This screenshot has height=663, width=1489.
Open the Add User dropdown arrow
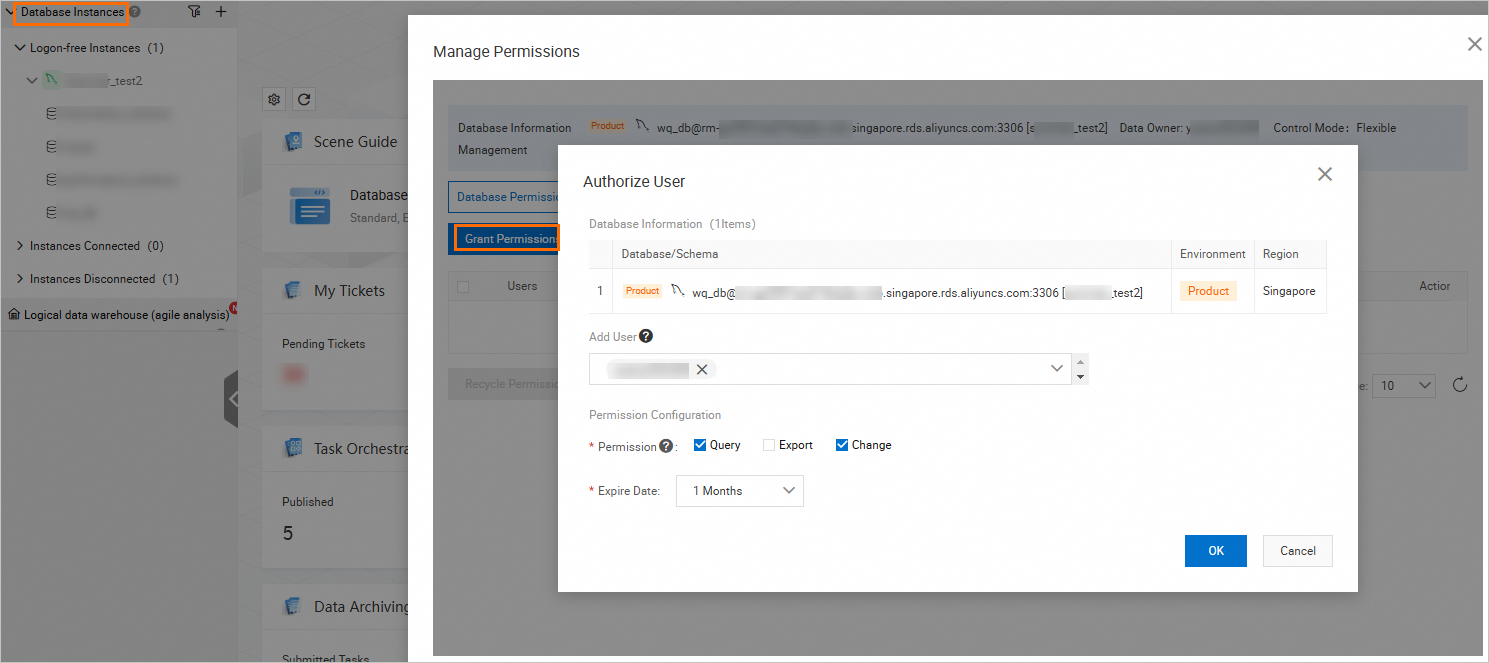pyautogui.click(x=1057, y=369)
